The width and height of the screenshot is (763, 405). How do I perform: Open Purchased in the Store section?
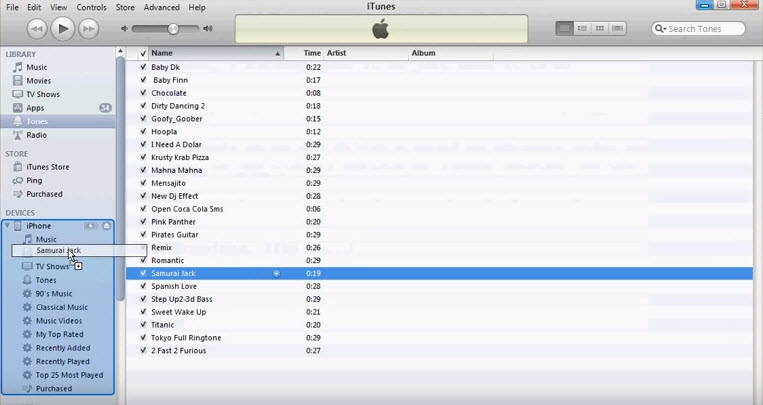coord(44,194)
